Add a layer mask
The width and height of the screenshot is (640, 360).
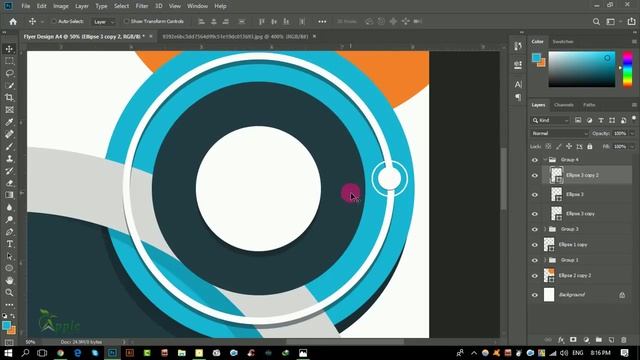573,340
